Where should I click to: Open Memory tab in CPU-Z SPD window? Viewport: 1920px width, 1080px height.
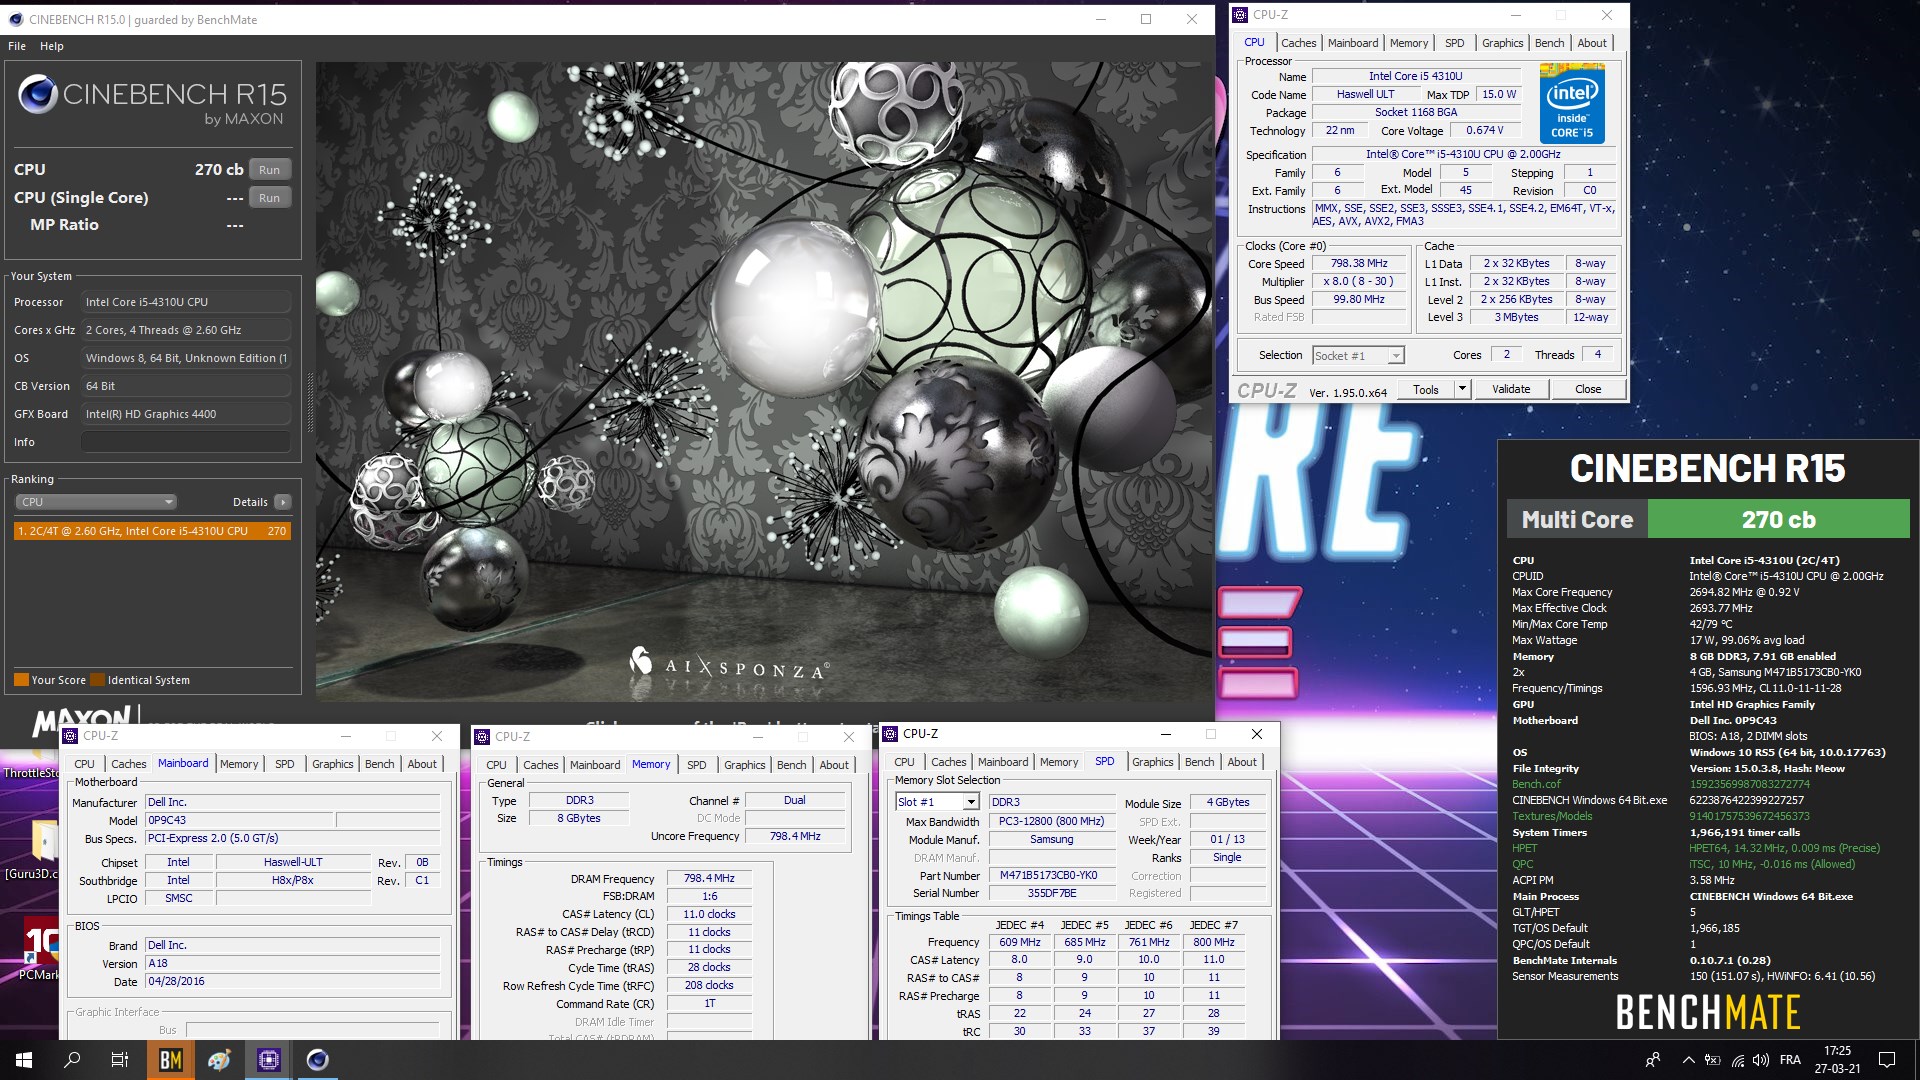point(1059,762)
